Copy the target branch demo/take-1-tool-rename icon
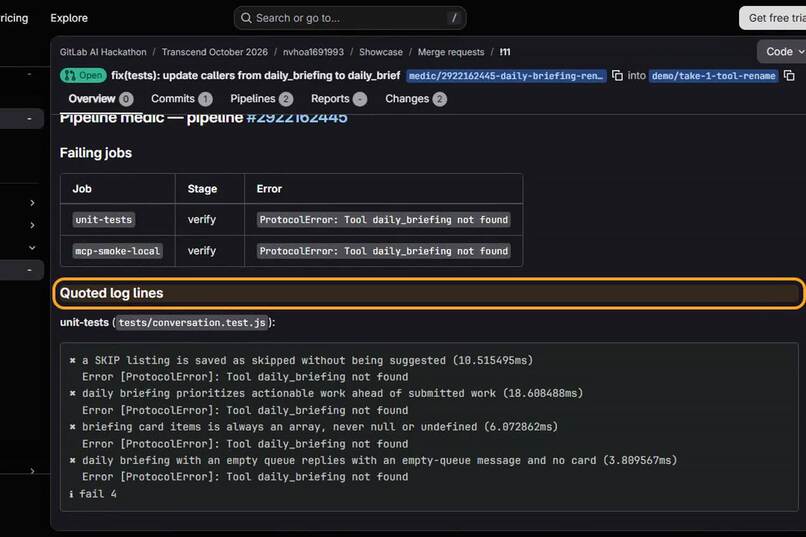This screenshot has height=537, width=806. click(789, 76)
